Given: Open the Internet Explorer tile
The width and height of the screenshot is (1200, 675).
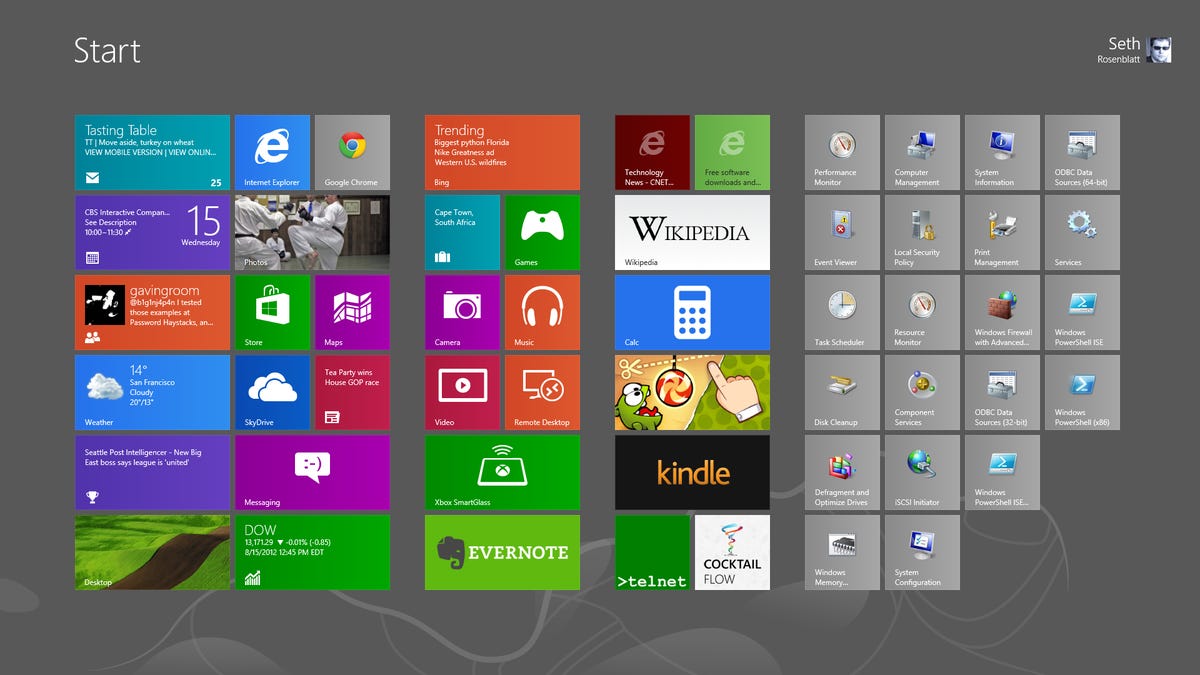Looking at the screenshot, I should click(272, 152).
